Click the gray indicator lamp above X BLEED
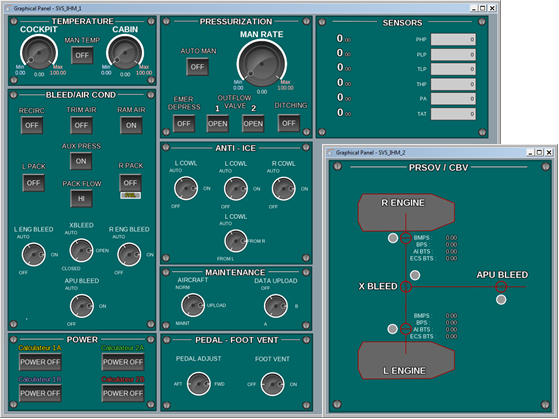The image size is (559, 419). click(x=415, y=275)
